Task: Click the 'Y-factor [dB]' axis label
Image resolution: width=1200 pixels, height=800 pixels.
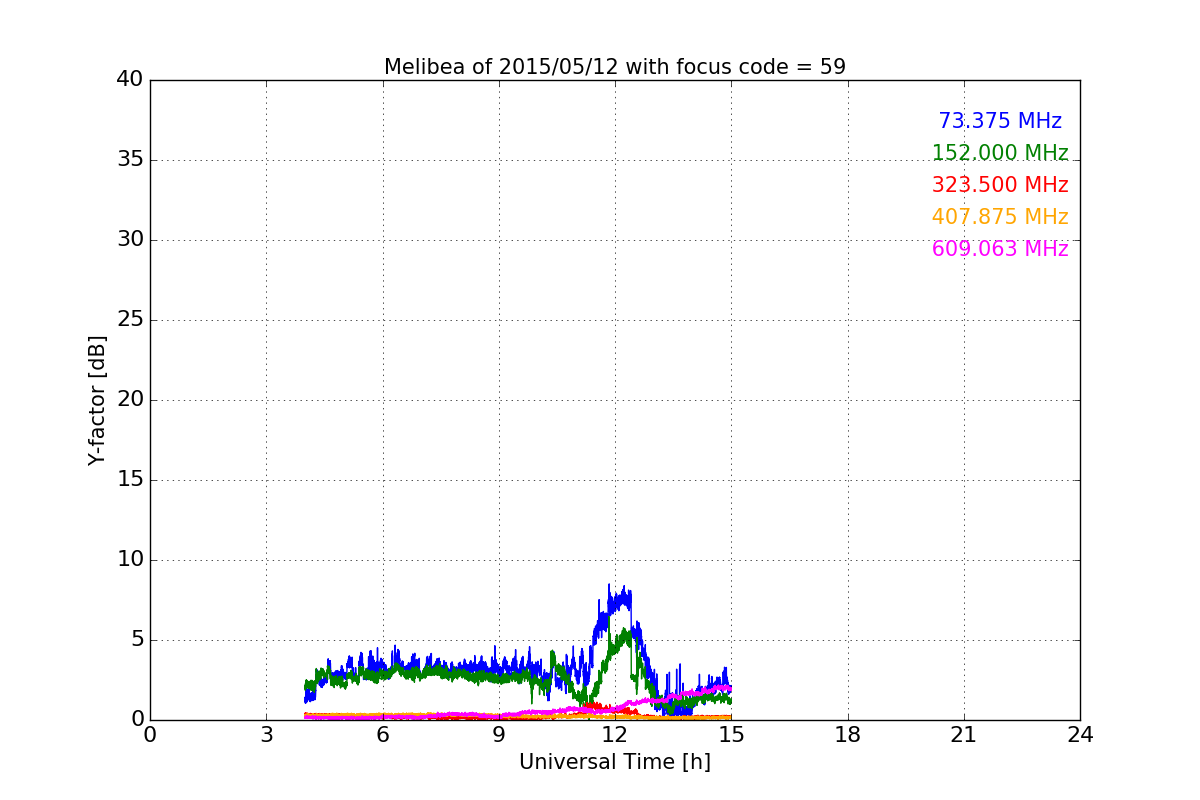Action: [97, 400]
